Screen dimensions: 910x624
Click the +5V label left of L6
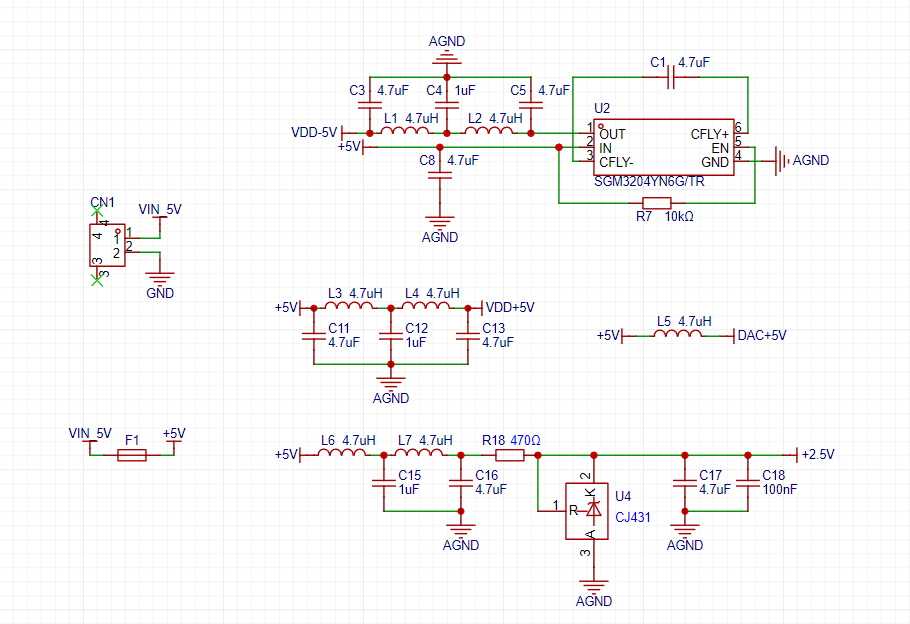click(286, 454)
